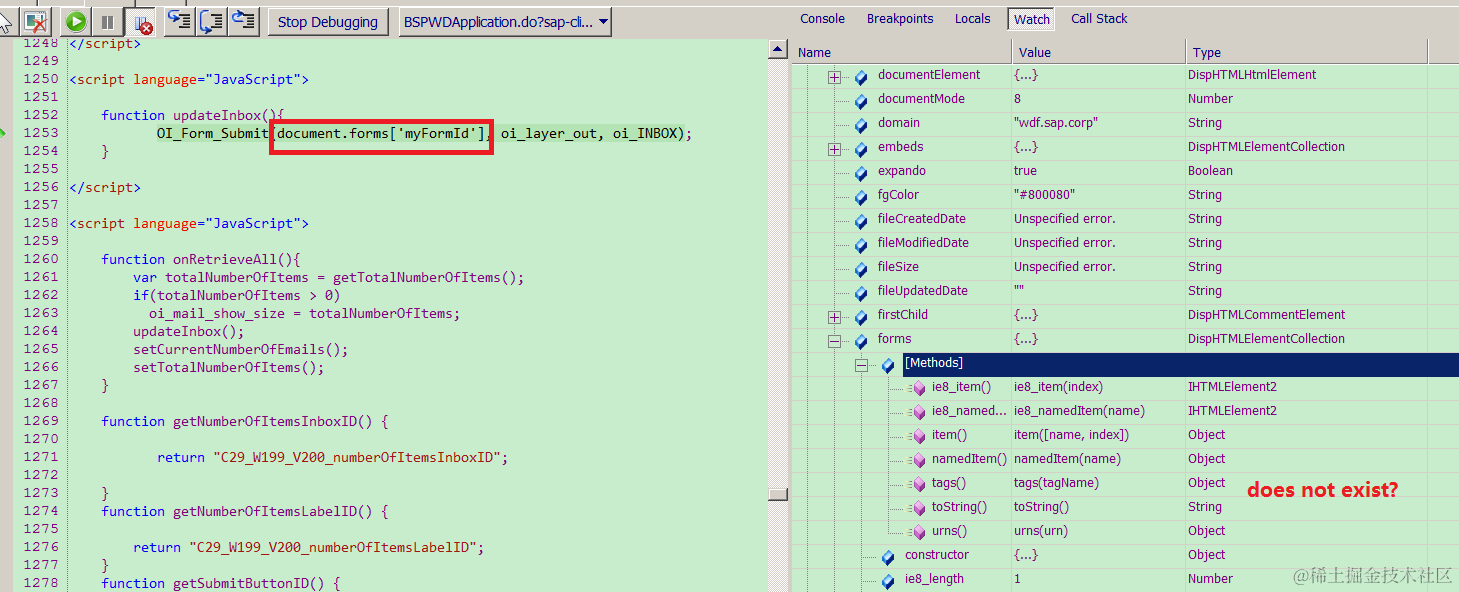Click the namedItem(name) value cell

pos(1067,459)
